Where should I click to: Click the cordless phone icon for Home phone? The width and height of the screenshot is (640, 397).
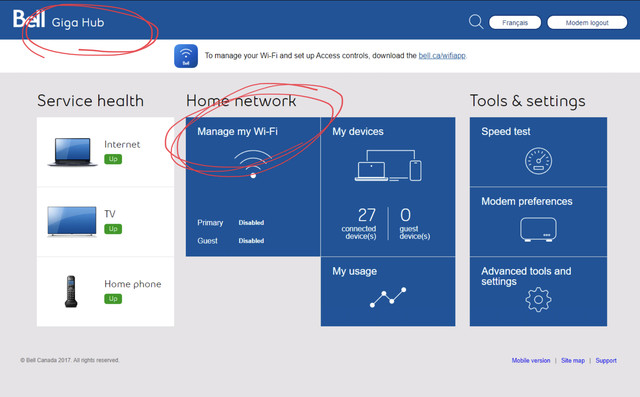pyautogui.click(x=71, y=291)
